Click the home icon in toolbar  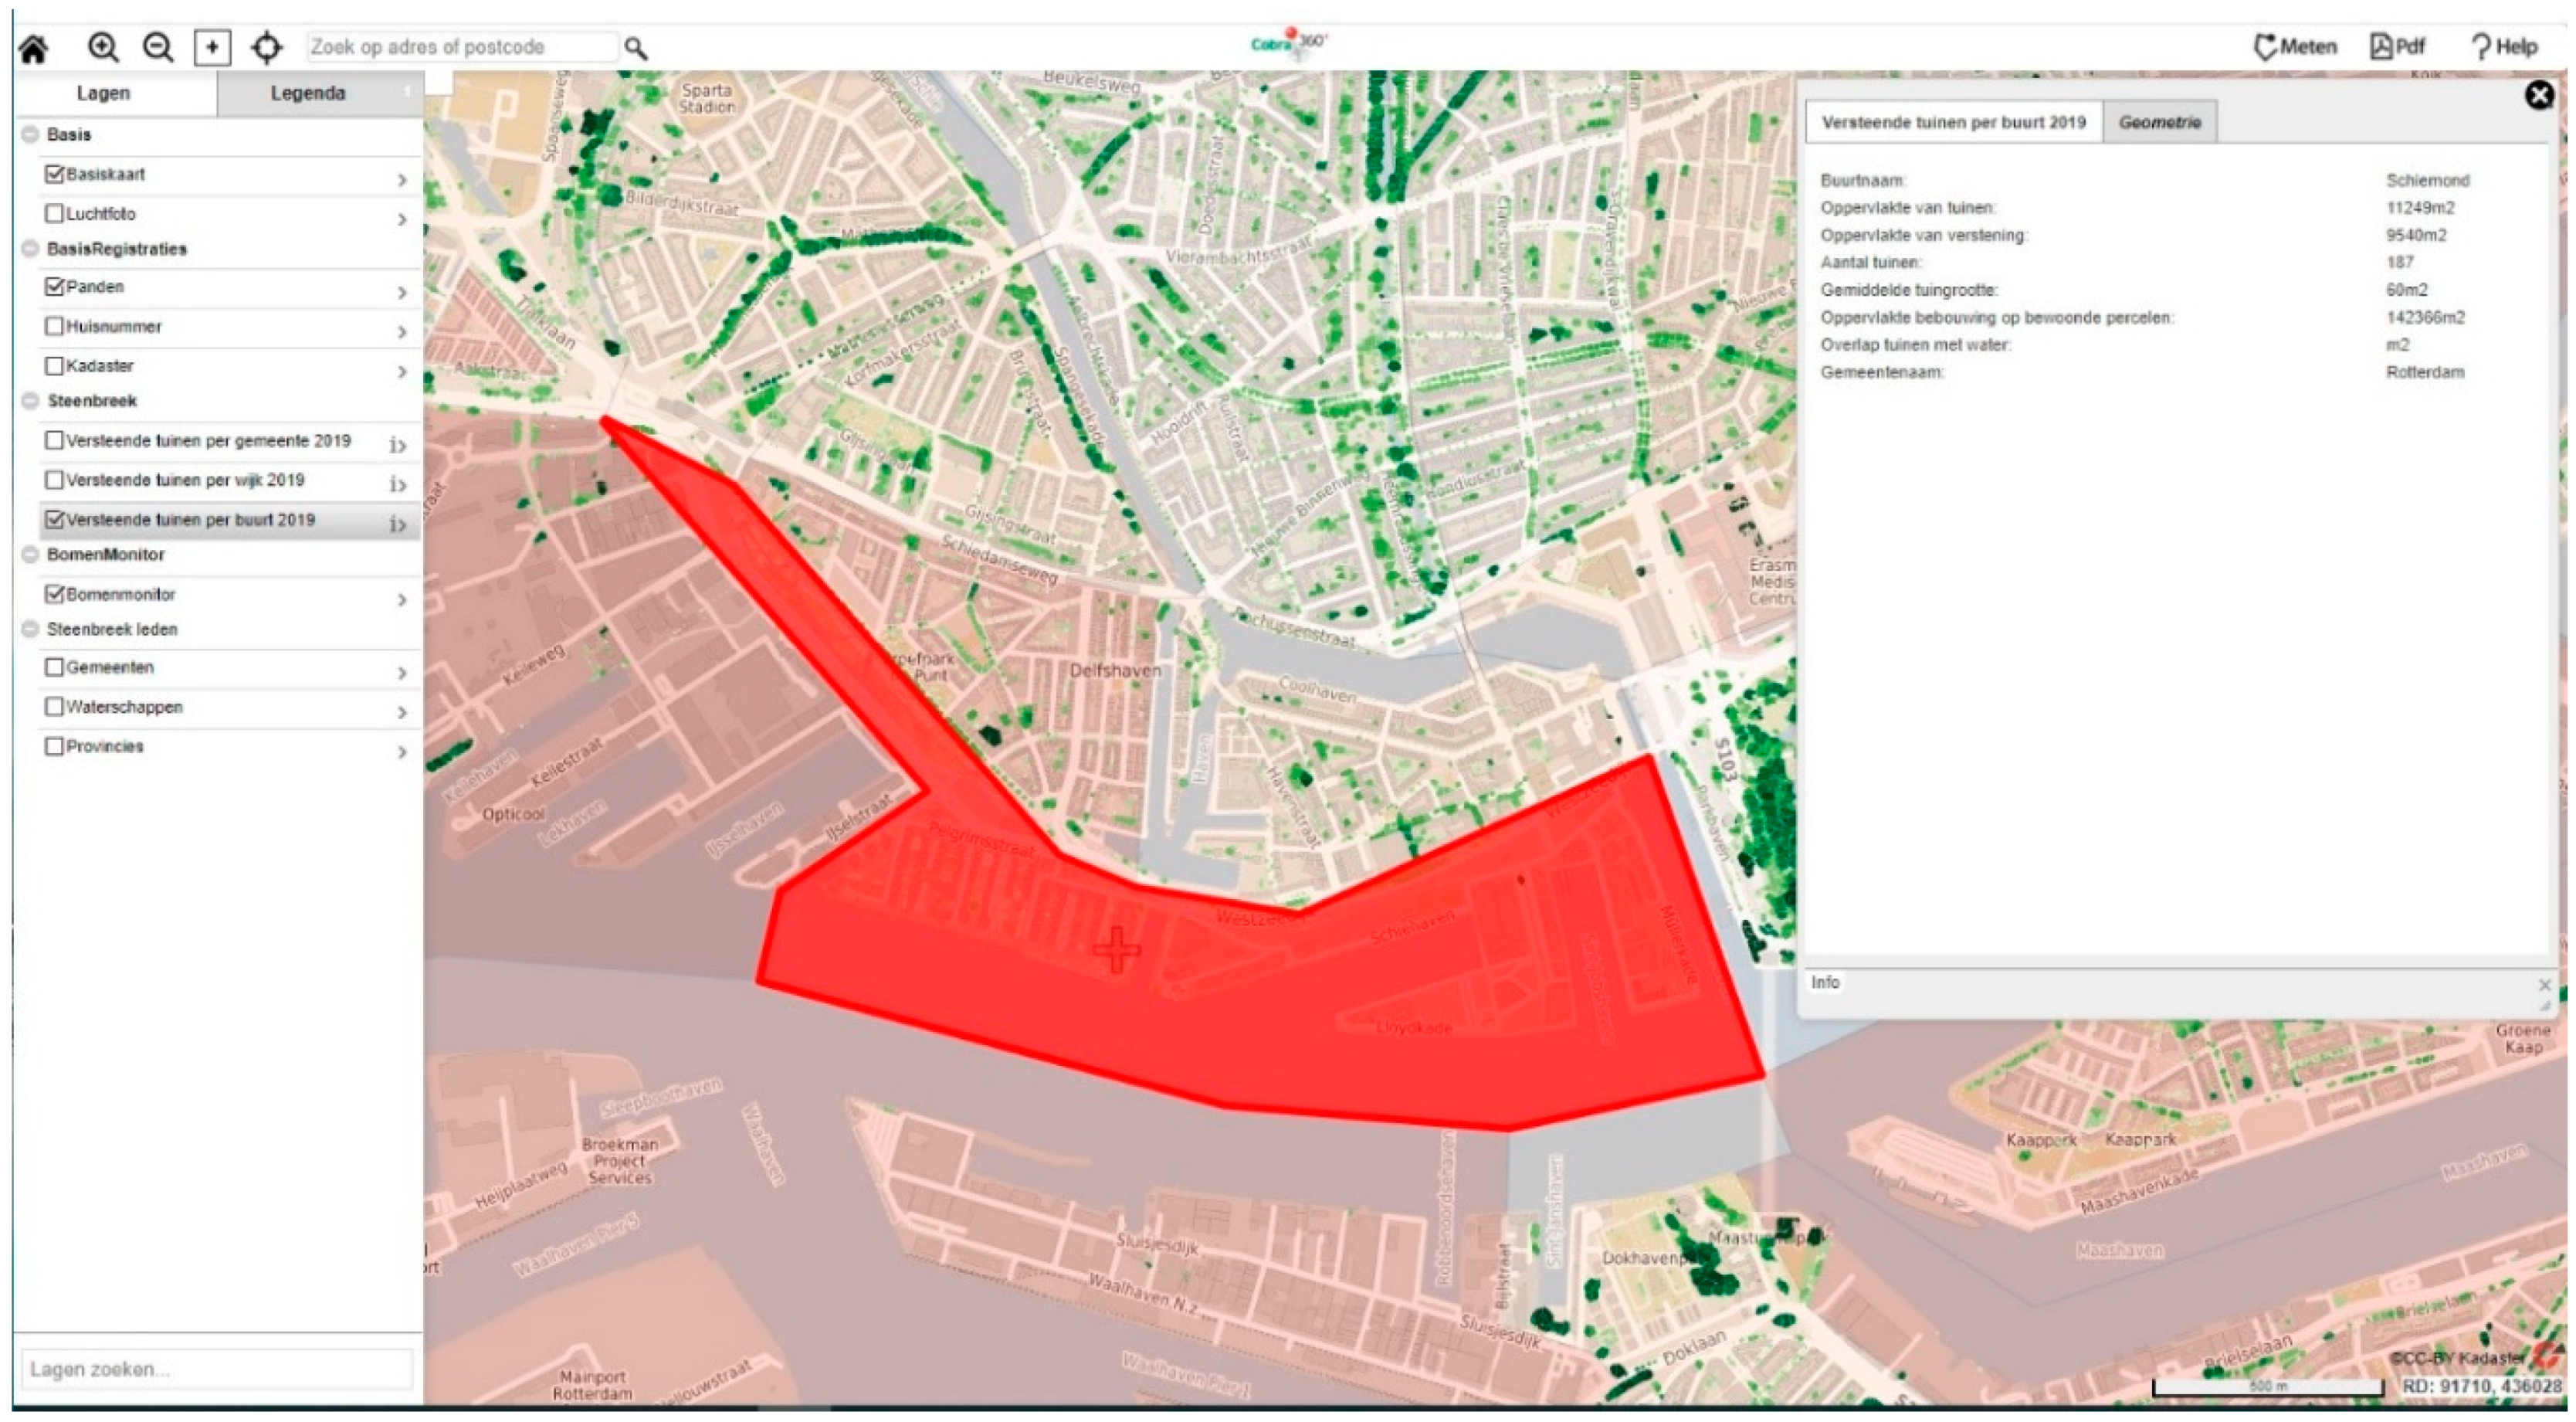[34, 49]
